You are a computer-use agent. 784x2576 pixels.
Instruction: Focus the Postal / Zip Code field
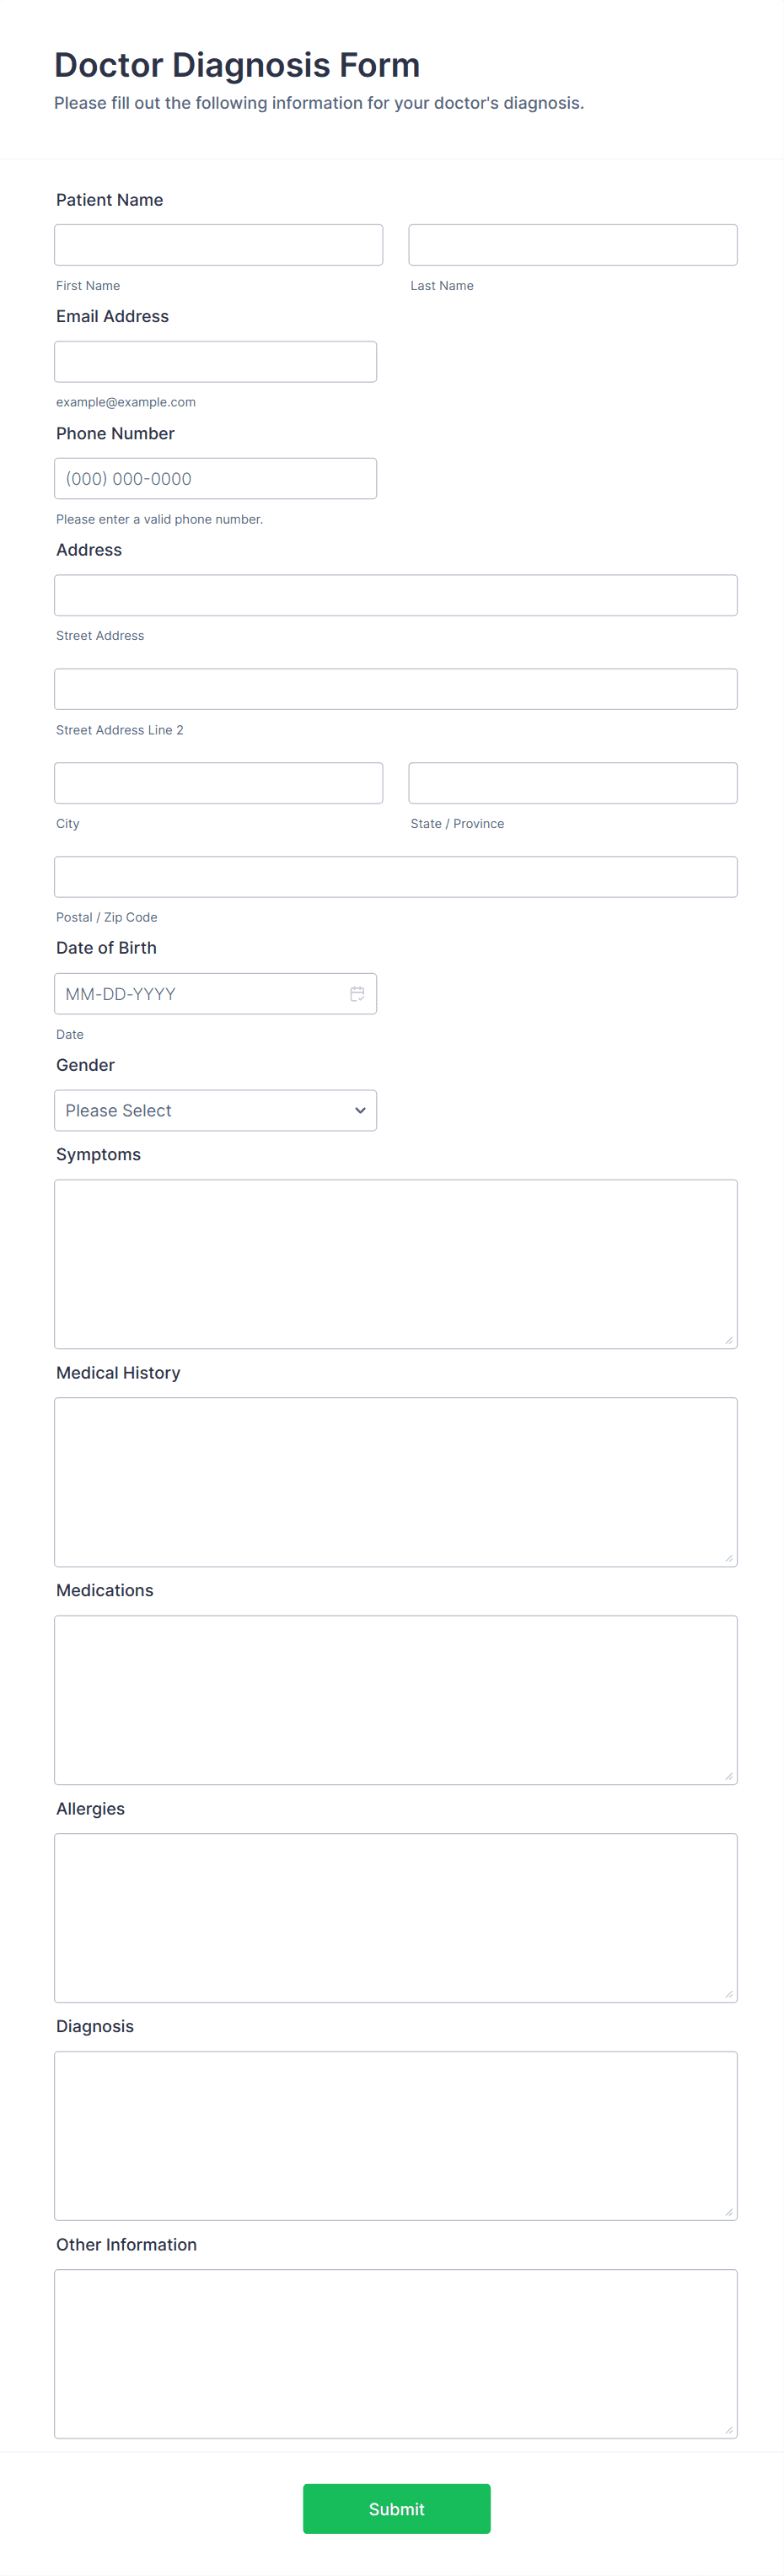click(395, 877)
